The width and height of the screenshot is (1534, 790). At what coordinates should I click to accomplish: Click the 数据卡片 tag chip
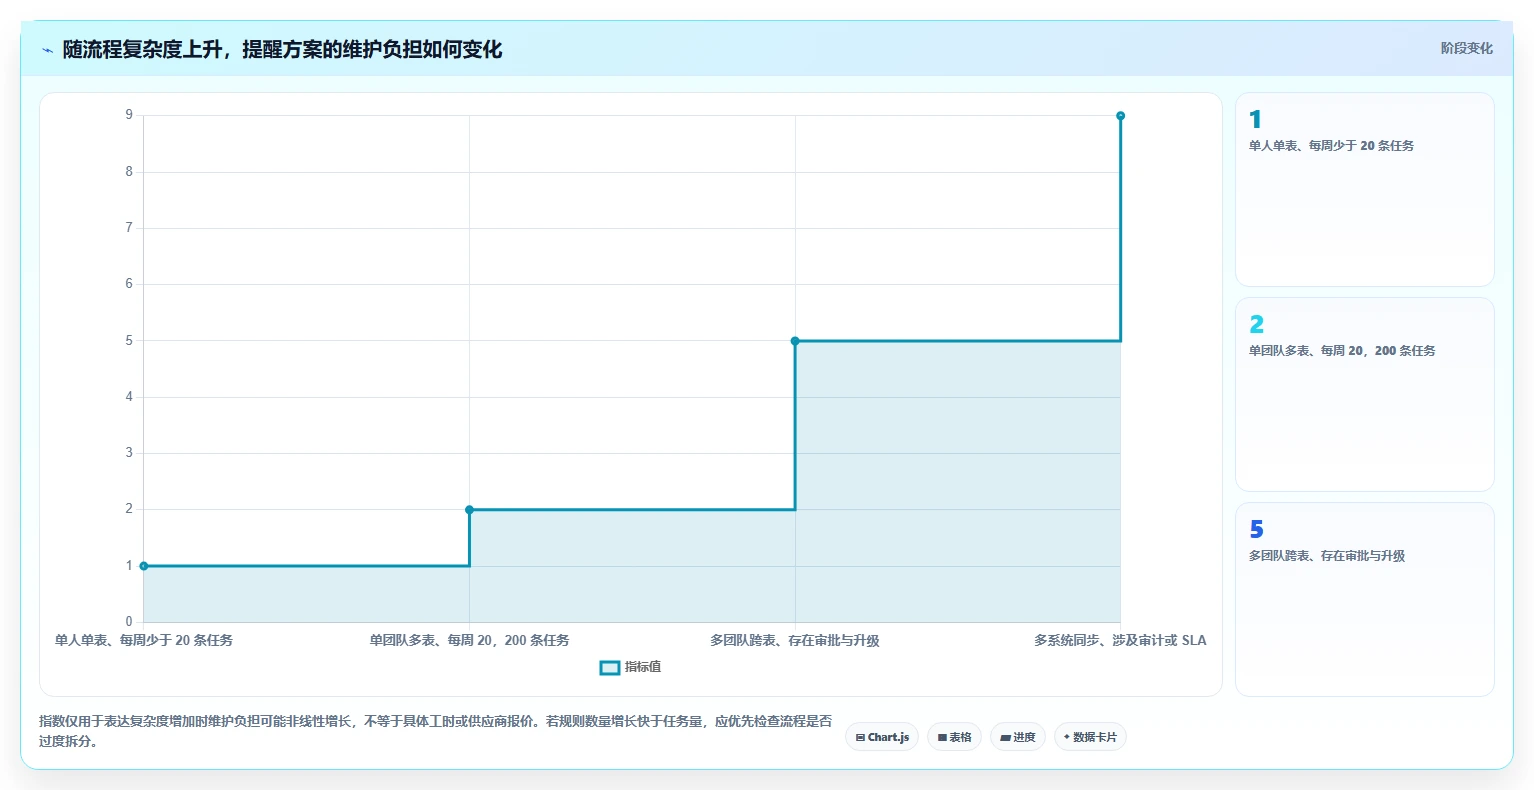click(1090, 737)
